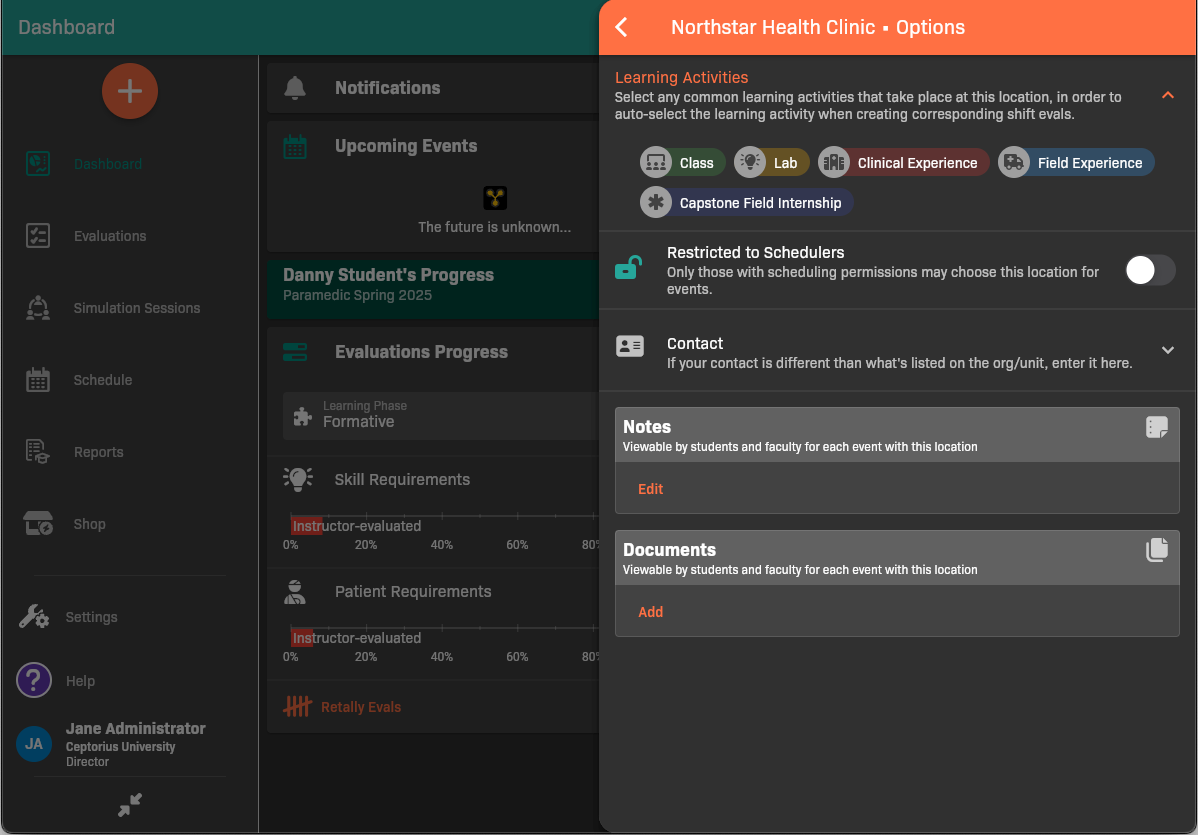The height and width of the screenshot is (835, 1198).
Task: Click the purple Help question mark icon
Action: (x=34, y=681)
